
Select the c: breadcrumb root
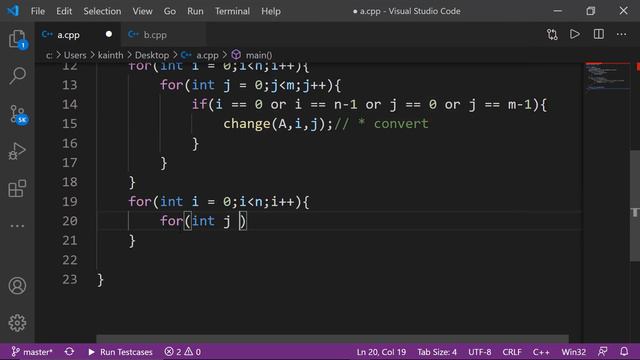(x=49, y=55)
